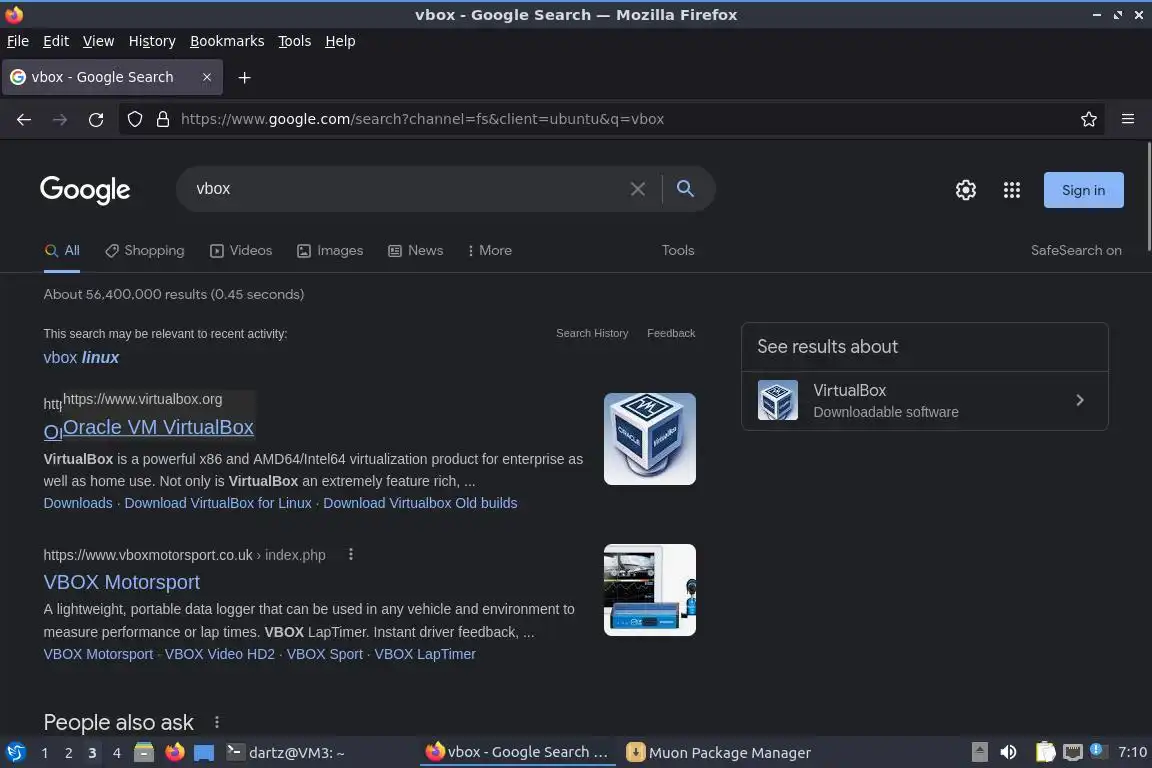Open the Google apps grid
This screenshot has height=768, width=1152.
coord(1012,190)
